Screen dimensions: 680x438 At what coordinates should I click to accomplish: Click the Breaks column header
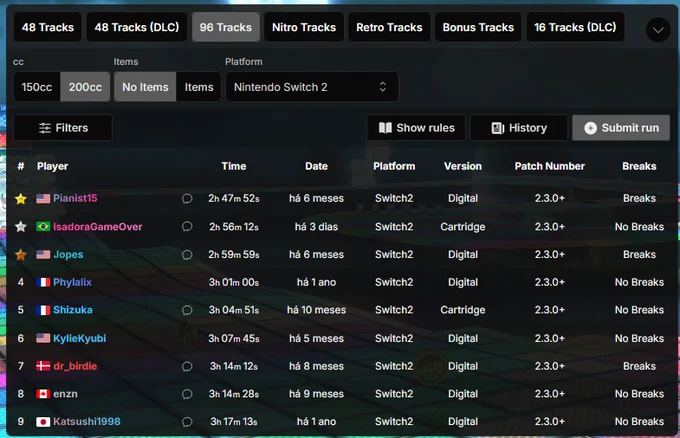[639, 166]
